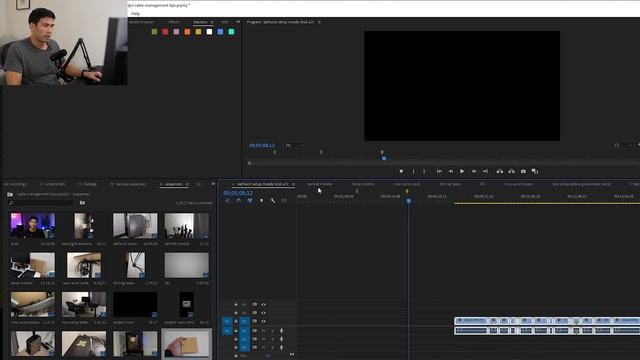Click the bin folder icon in project path

10,194
